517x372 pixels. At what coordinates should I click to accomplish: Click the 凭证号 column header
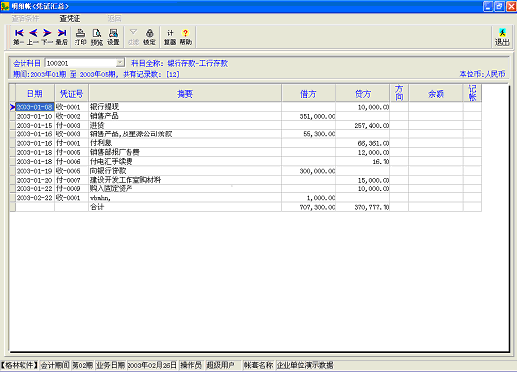tap(71, 94)
